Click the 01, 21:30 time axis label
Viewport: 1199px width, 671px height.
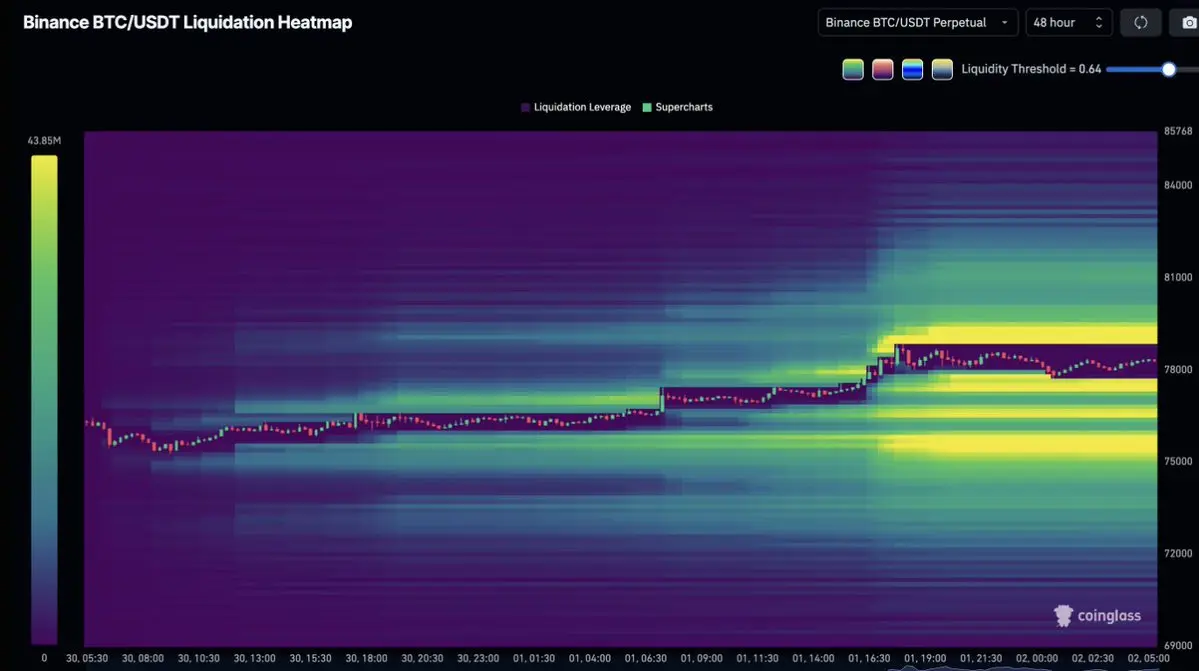pos(980,658)
